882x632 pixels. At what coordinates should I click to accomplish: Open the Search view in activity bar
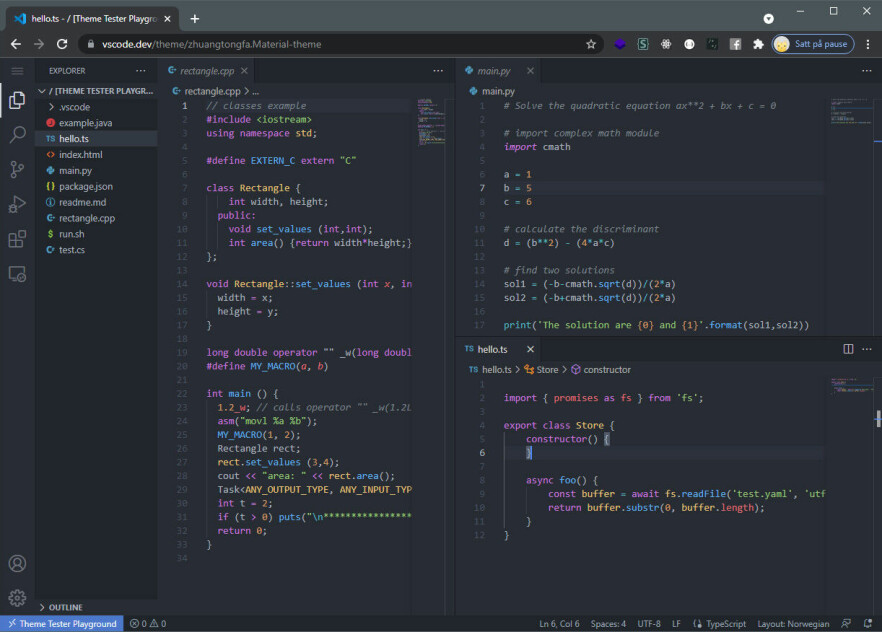17,134
